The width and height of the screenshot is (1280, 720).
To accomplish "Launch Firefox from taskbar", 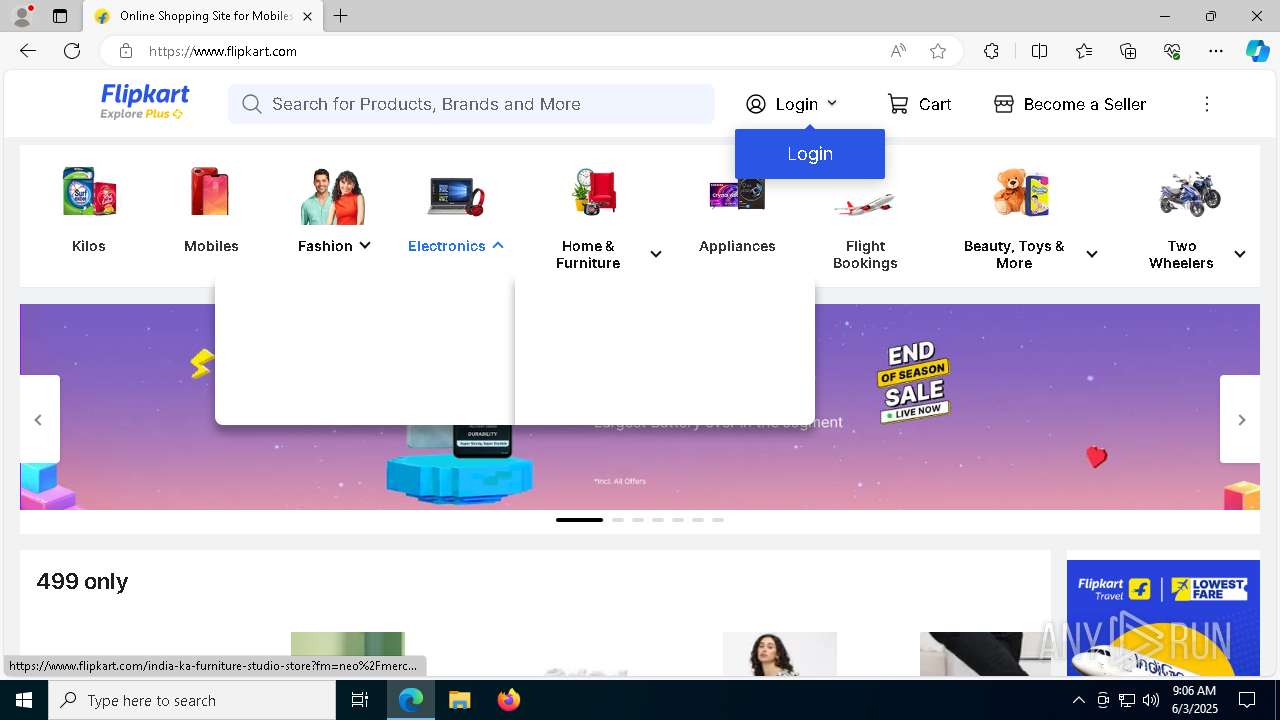I will 509,700.
